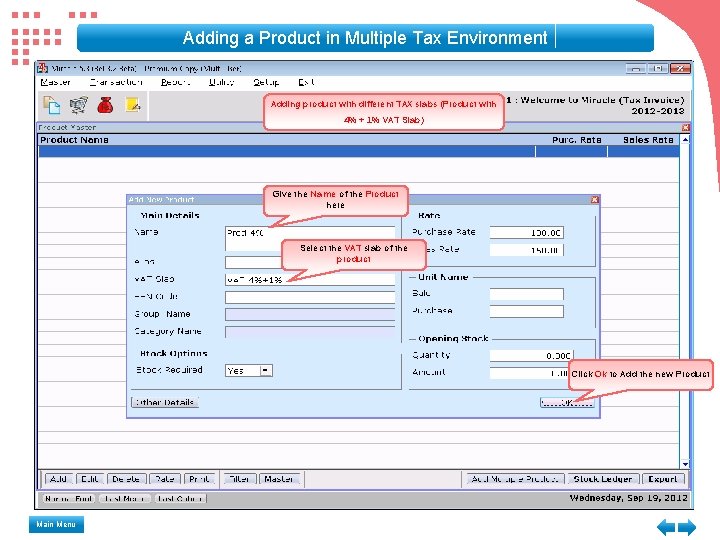Click the Edit button in bottom bar
Image resolution: width=720 pixels, height=540 pixels.
click(90, 479)
